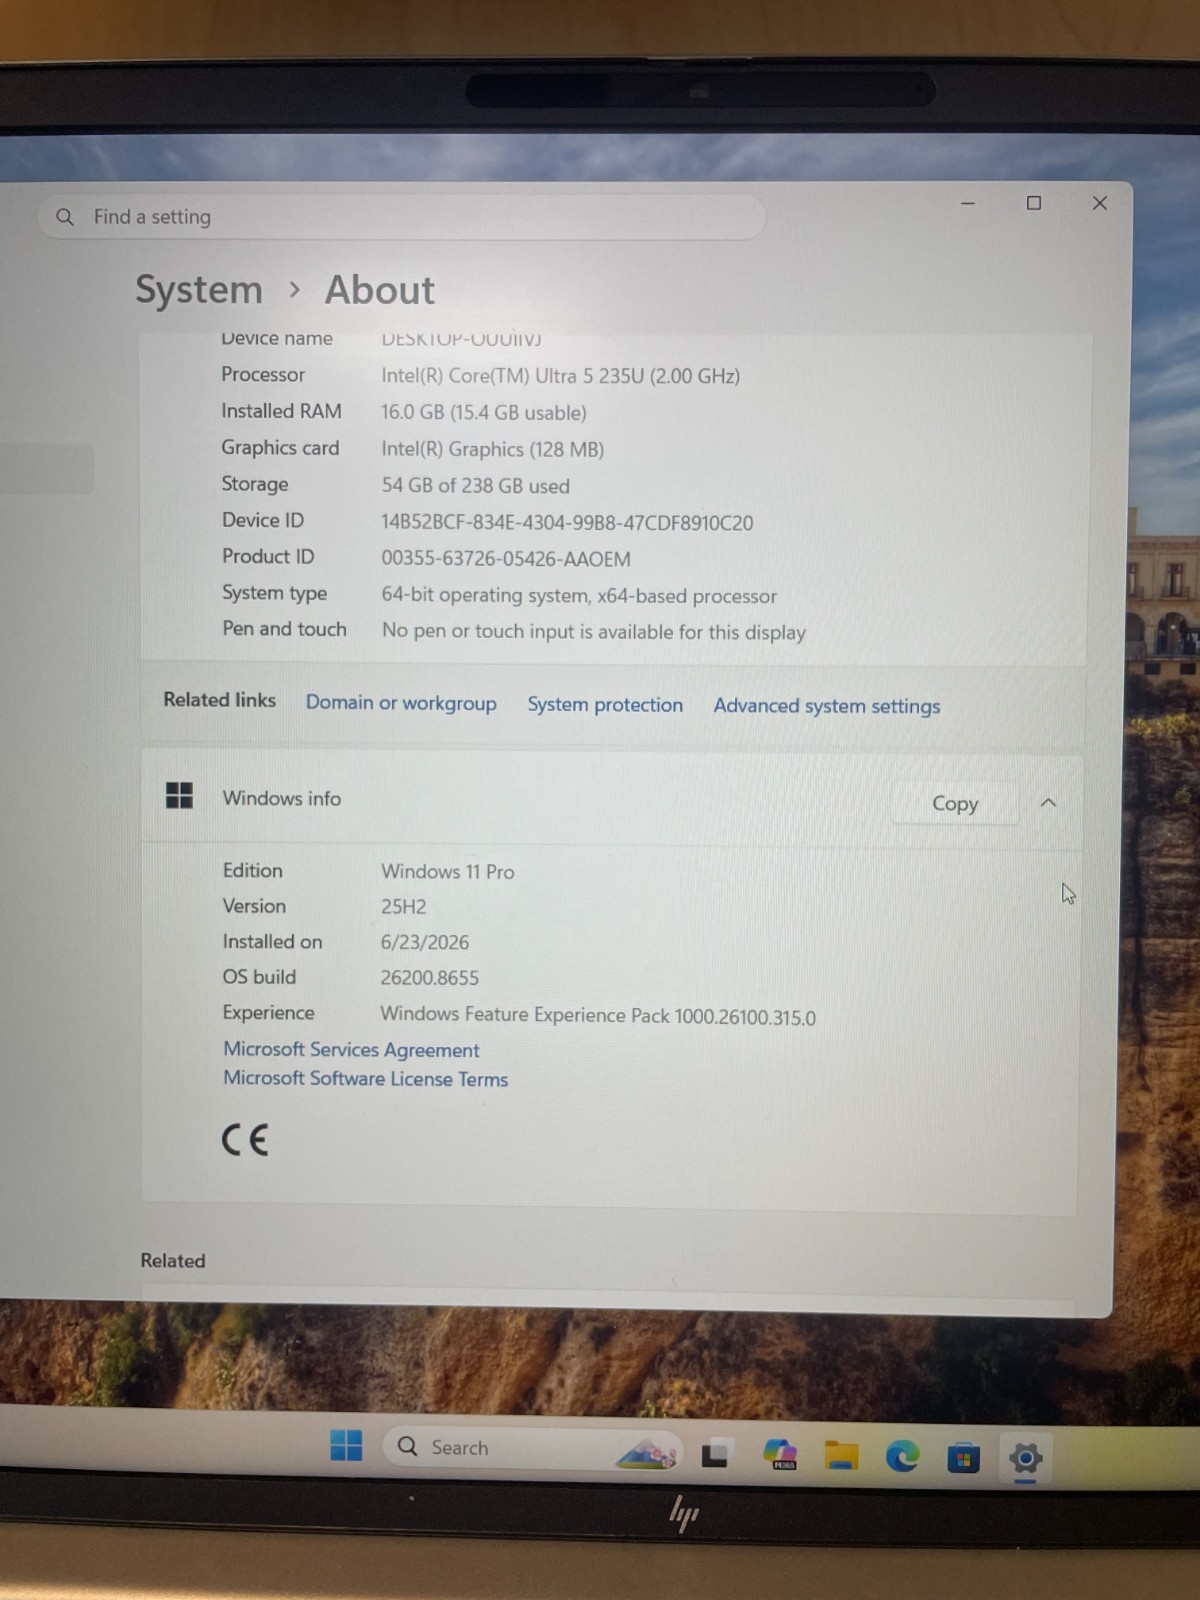Screen dimensions: 1200x1600
Task: Click the Settings gear on taskbar
Action: (x=1026, y=1459)
